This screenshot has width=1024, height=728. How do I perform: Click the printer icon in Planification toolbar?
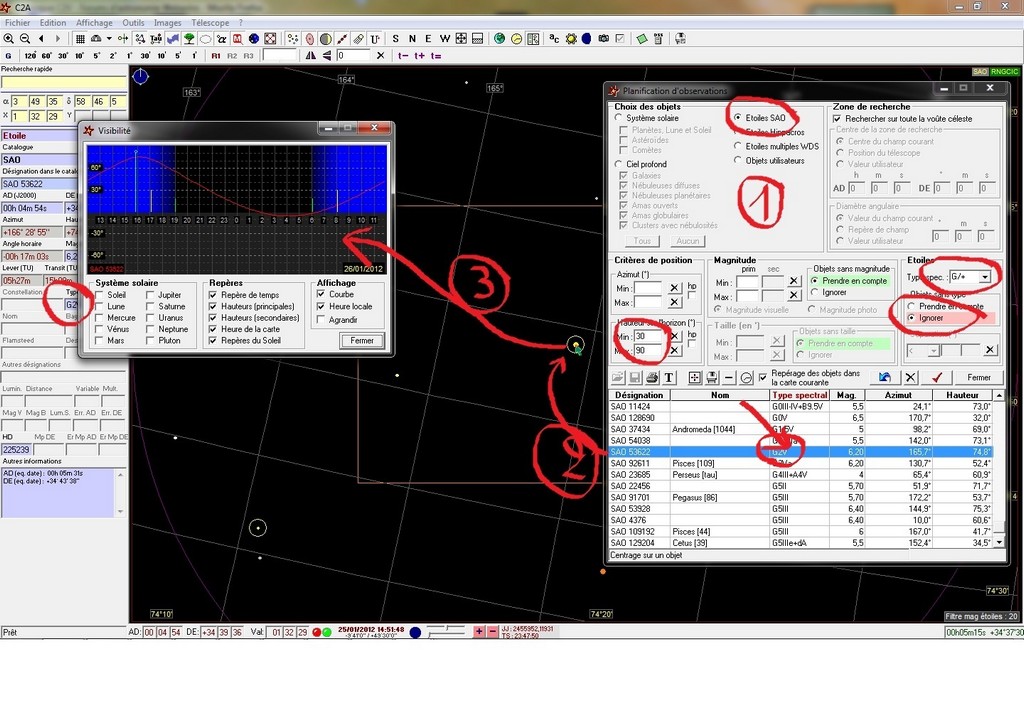tap(652, 377)
